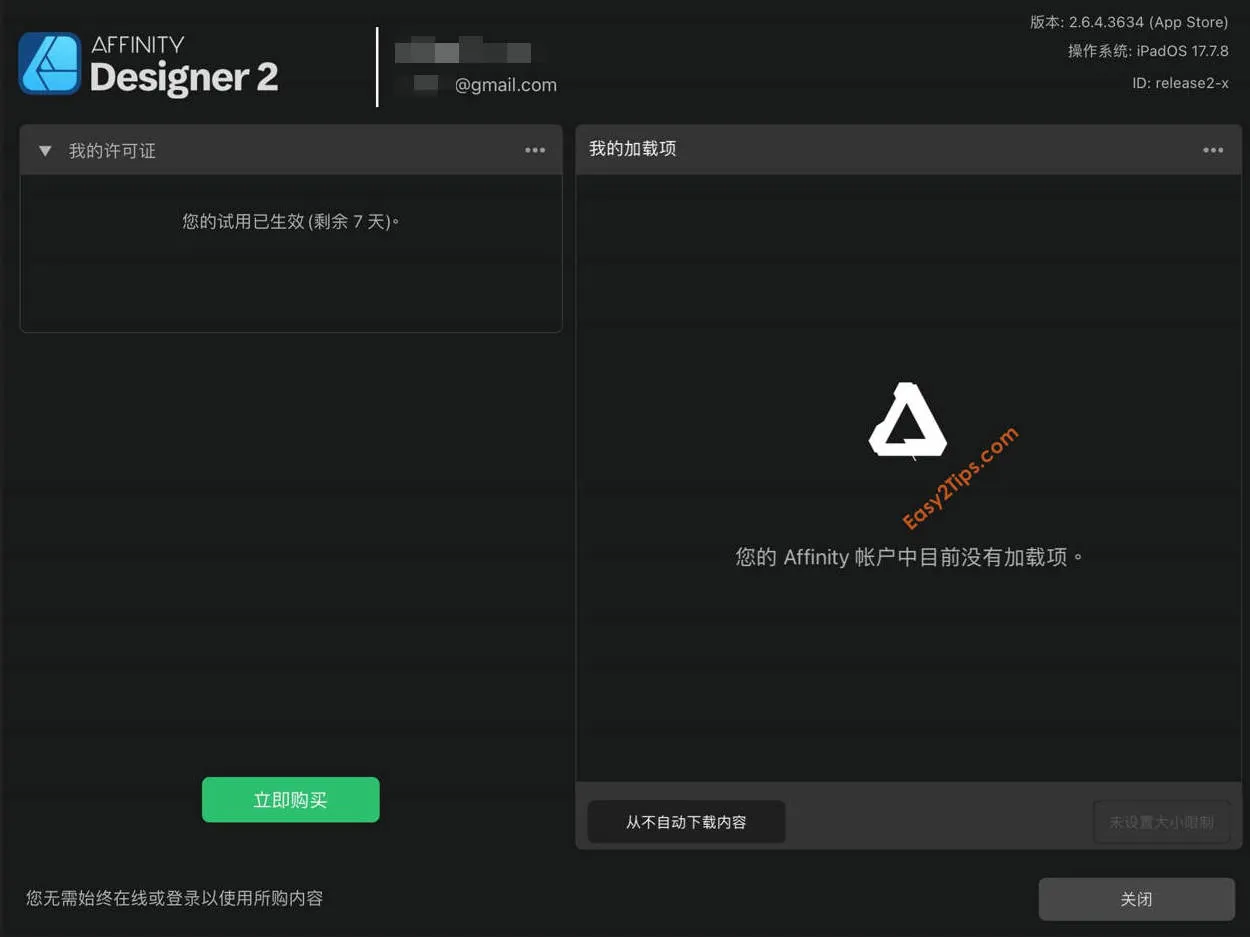Click the ID: release2-x text

pyautogui.click(x=1180, y=83)
